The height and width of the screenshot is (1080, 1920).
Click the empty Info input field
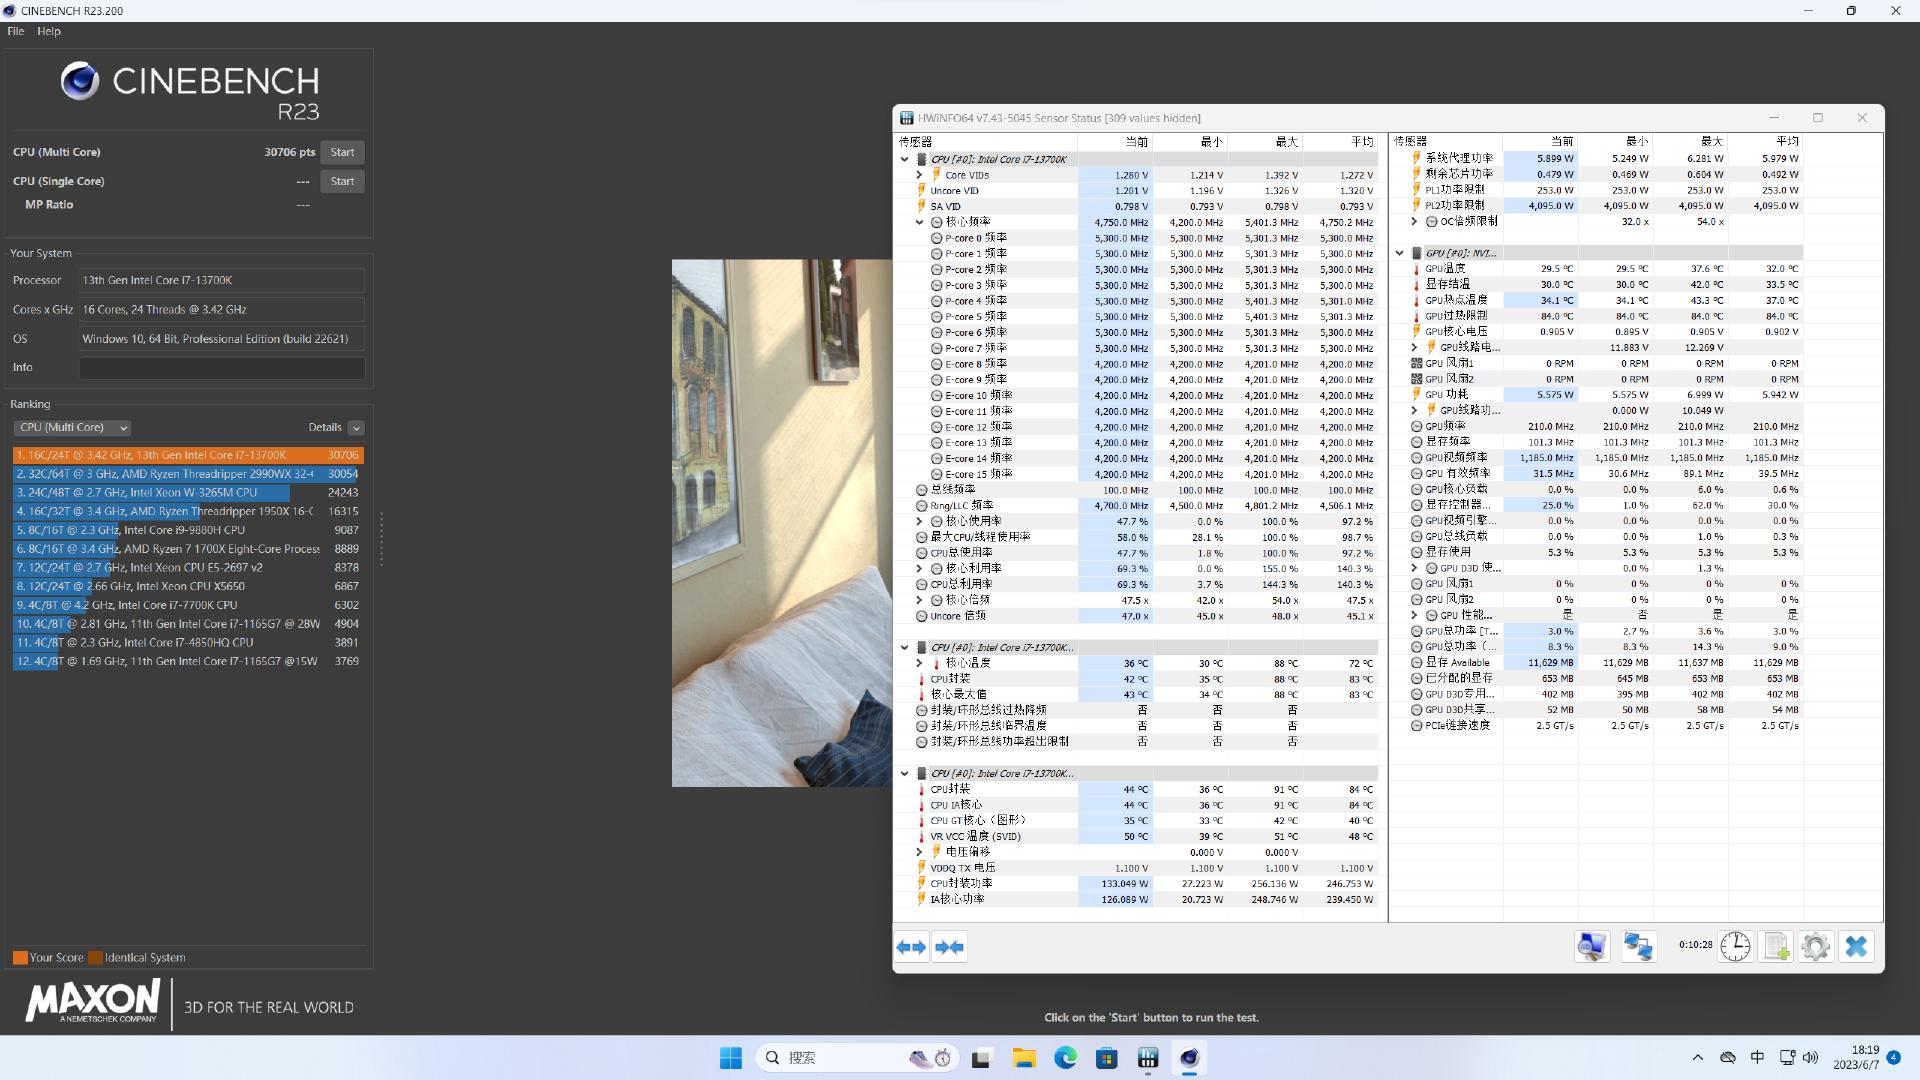(222, 368)
